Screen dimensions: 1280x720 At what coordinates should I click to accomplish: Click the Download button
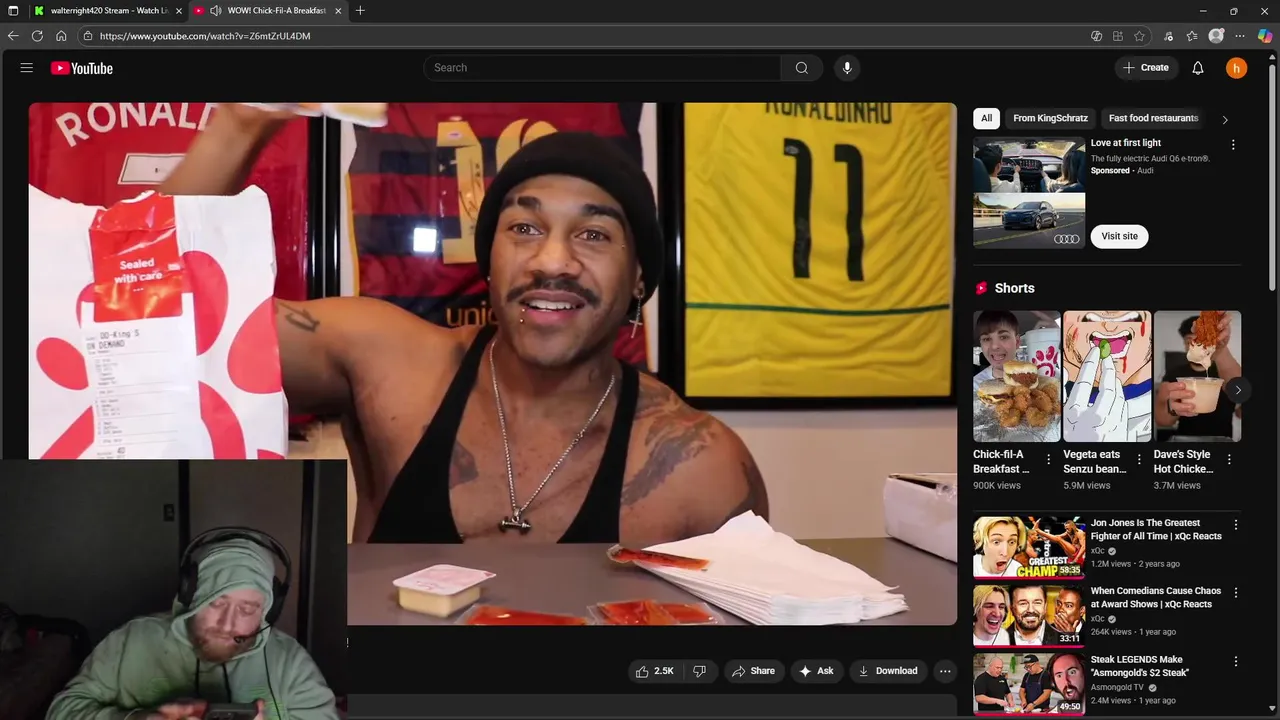click(x=888, y=671)
